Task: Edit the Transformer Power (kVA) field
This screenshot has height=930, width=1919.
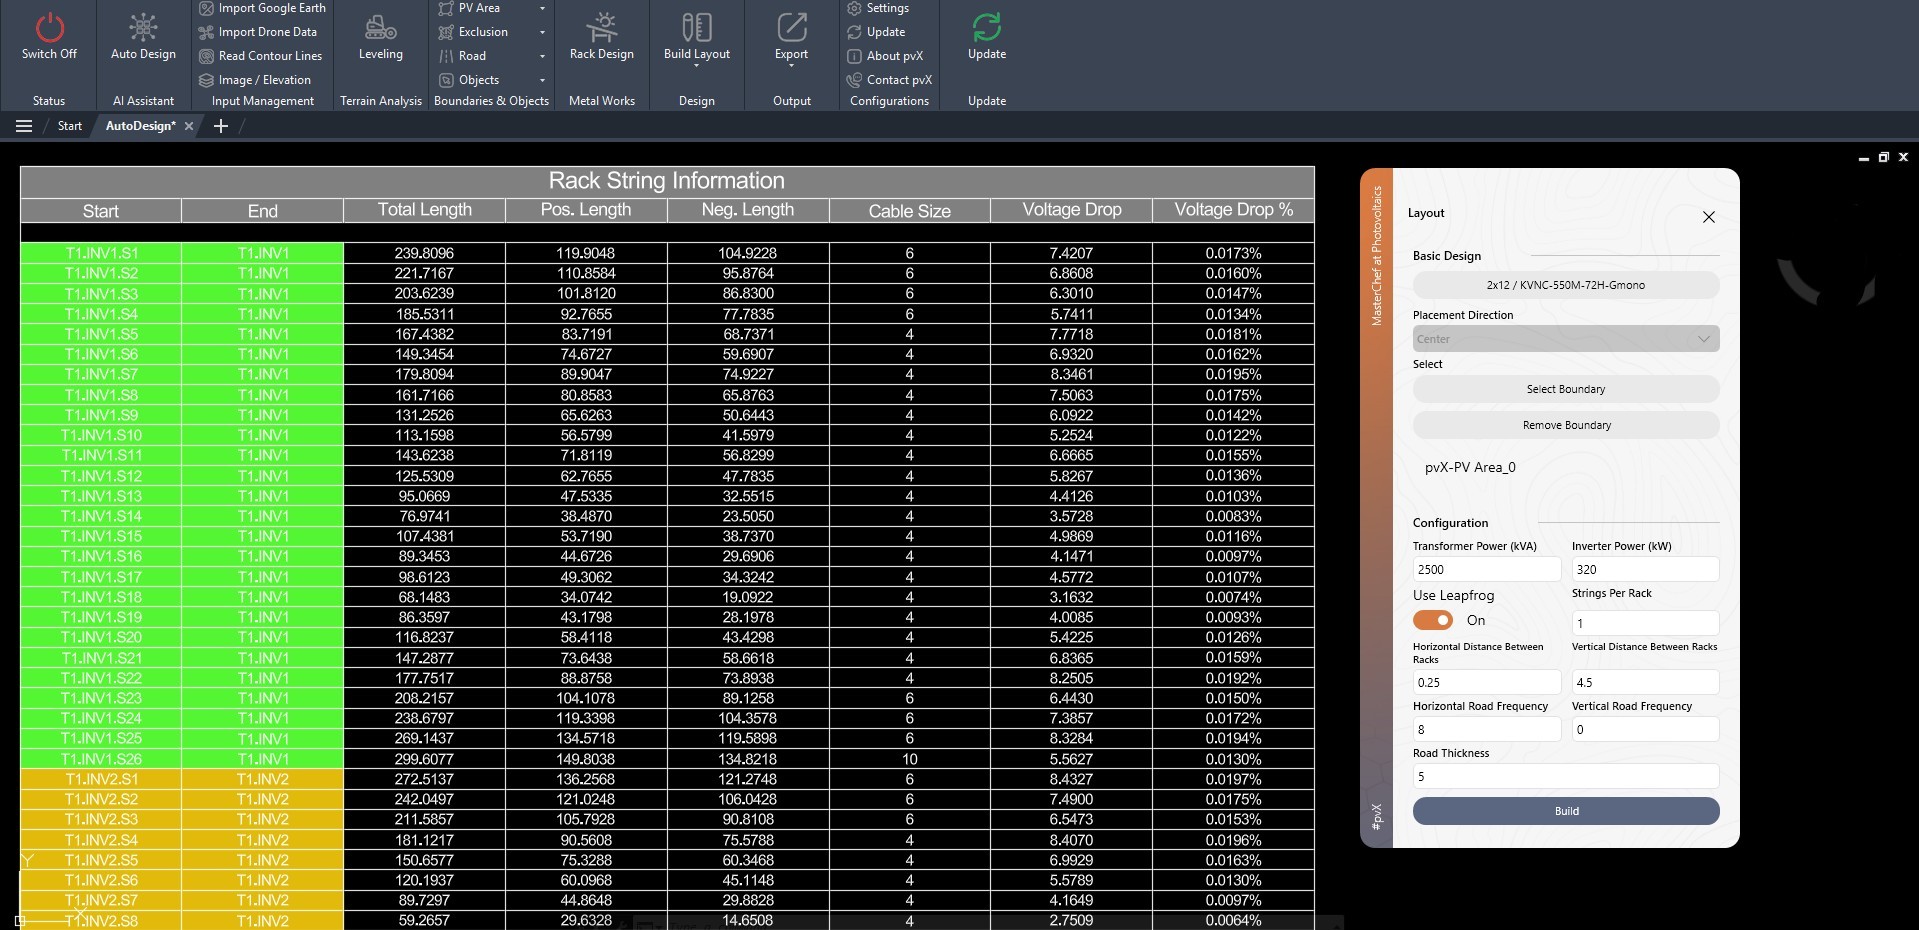Action: point(1486,569)
